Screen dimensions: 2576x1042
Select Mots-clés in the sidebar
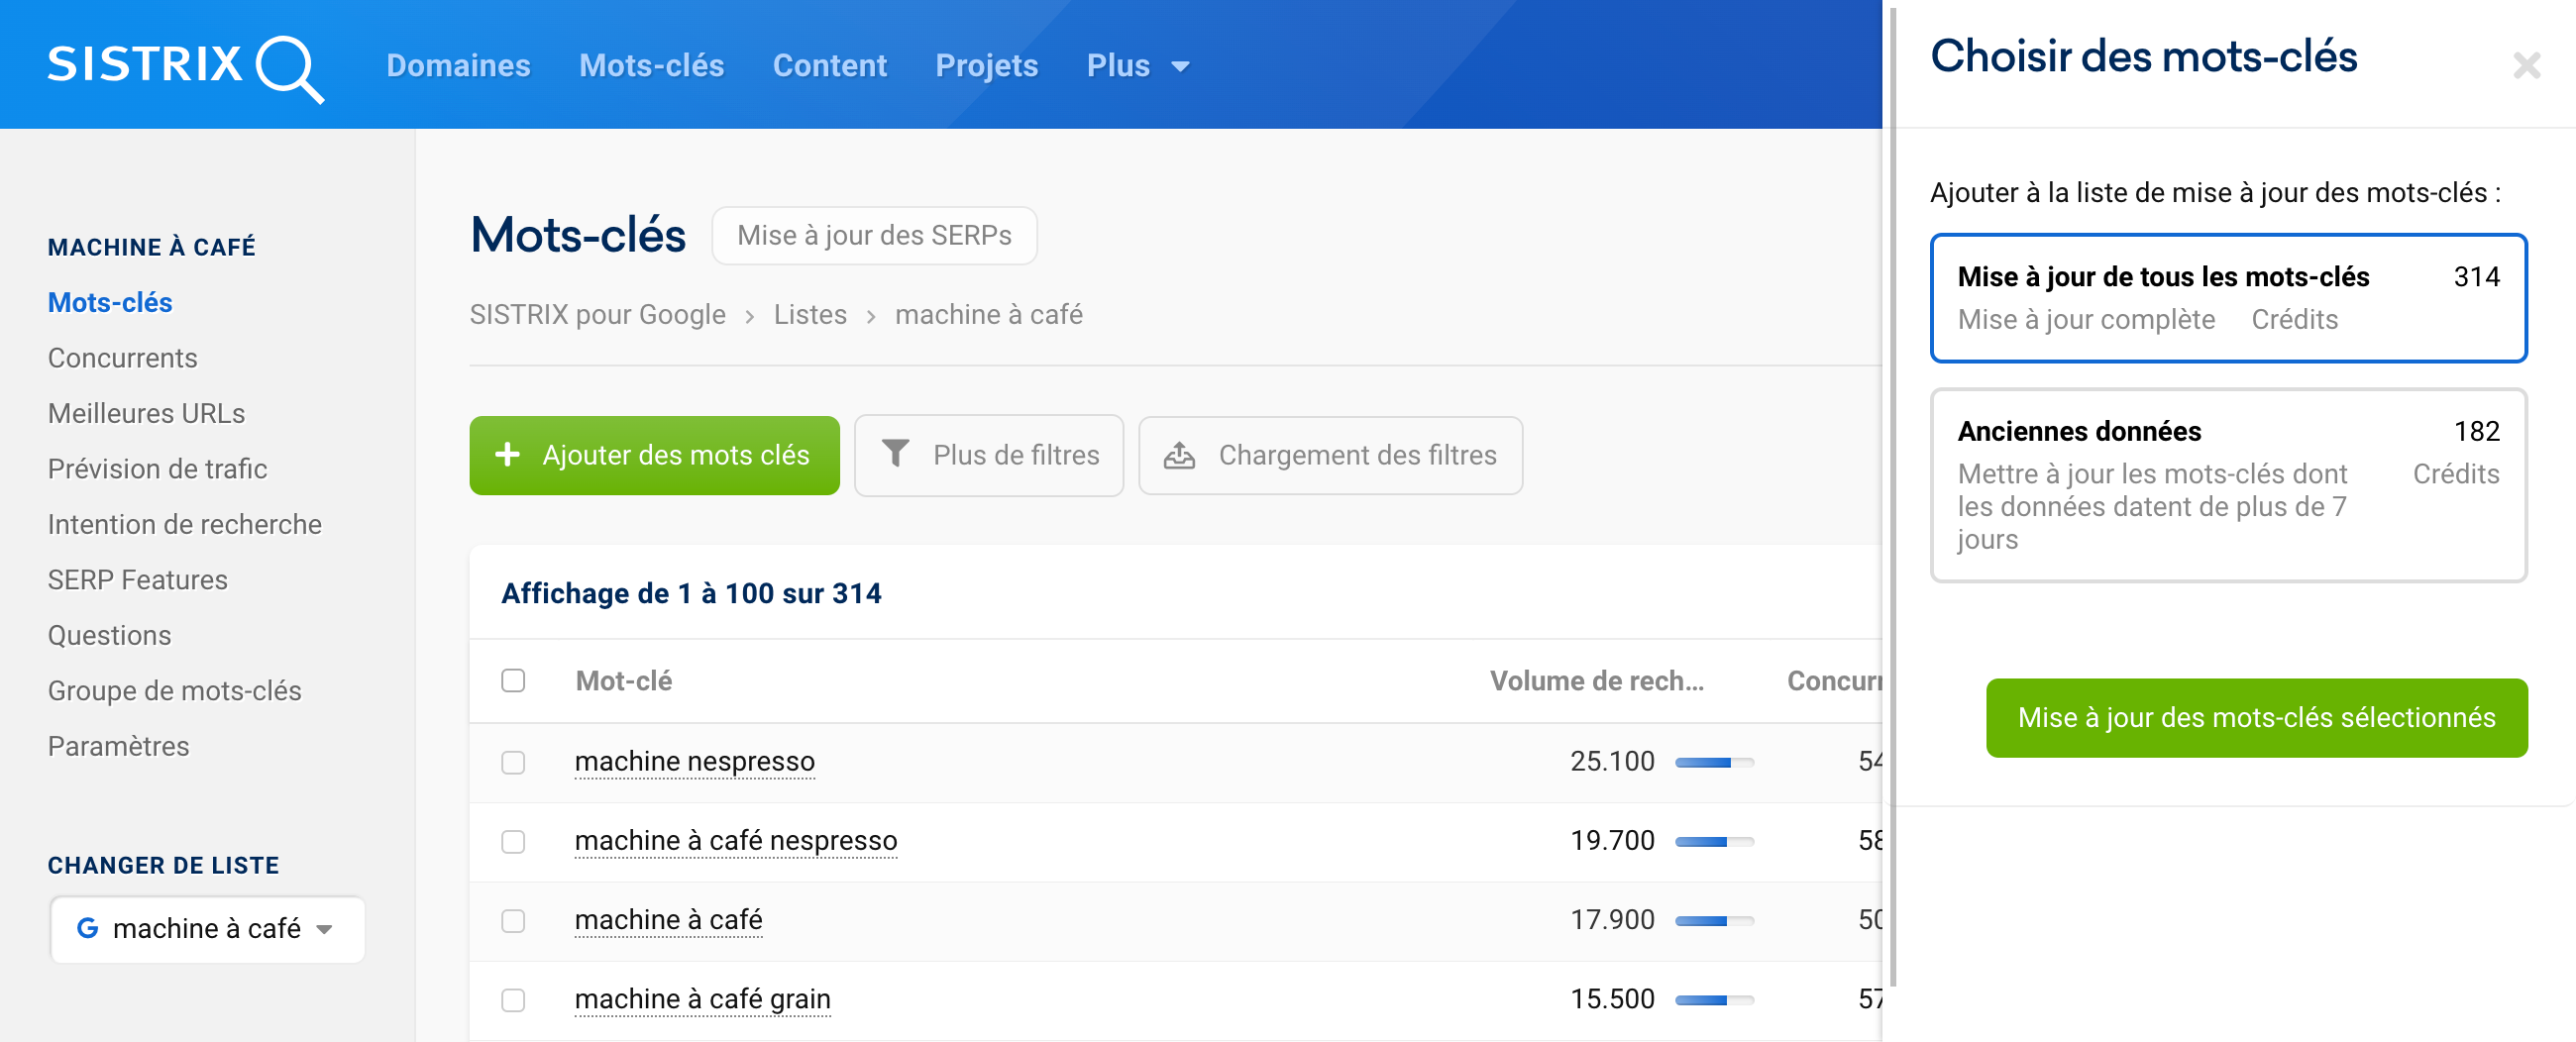coord(110,302)
